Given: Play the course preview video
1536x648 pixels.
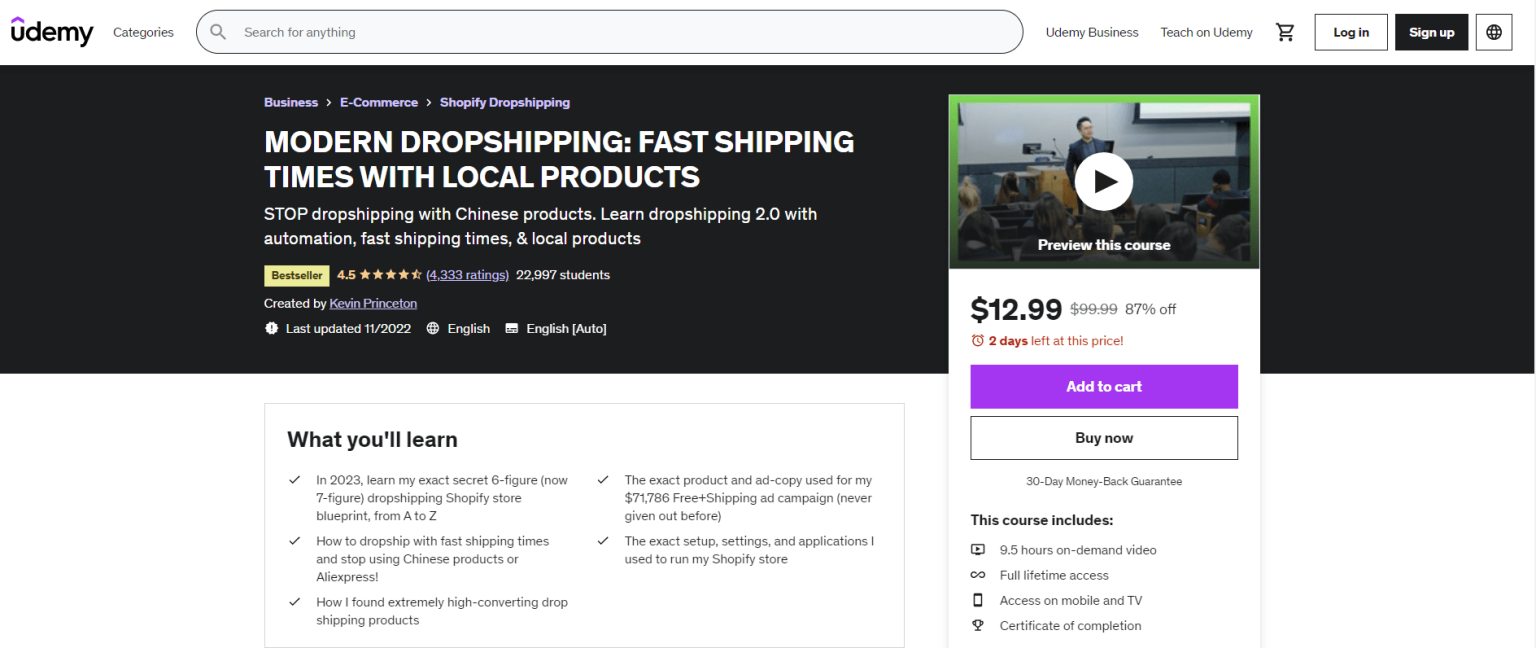Looking at the screenshot, I should pos(1103,181).
